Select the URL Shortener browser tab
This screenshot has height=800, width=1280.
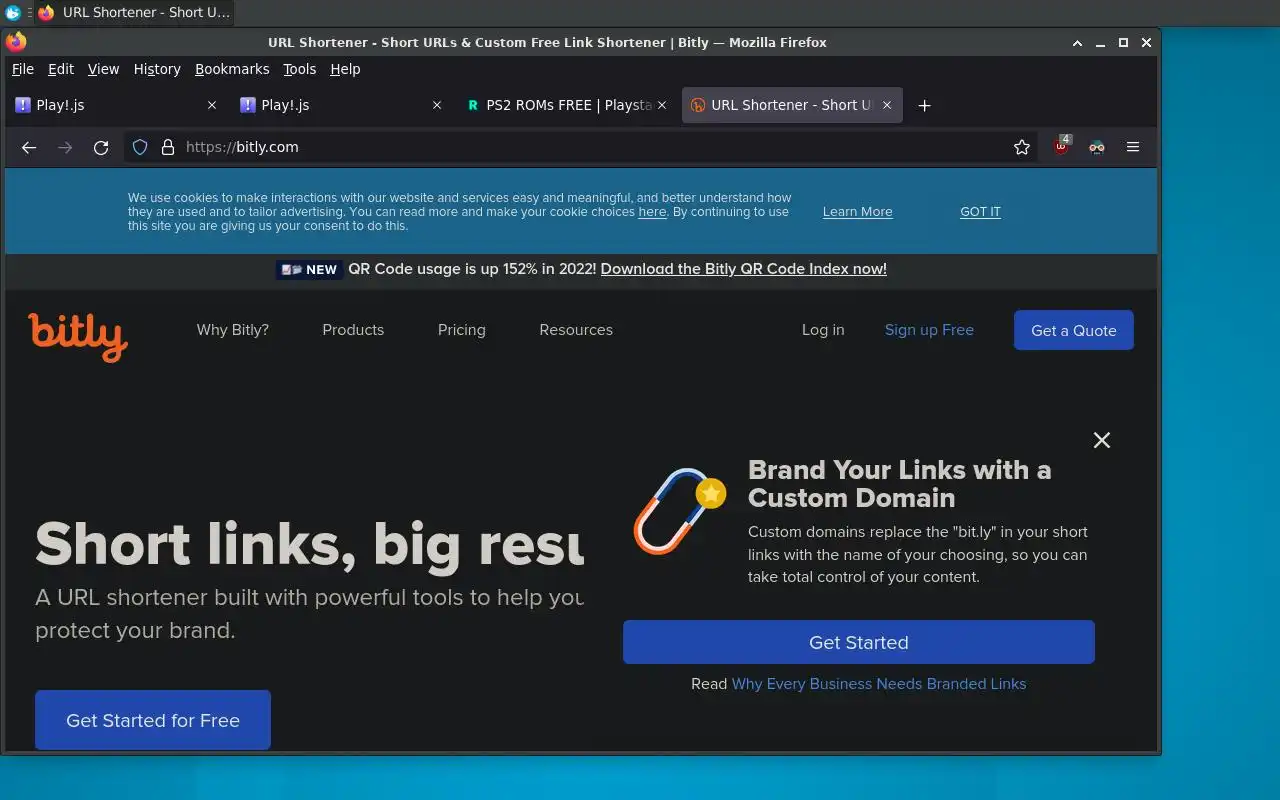(792, 105)
